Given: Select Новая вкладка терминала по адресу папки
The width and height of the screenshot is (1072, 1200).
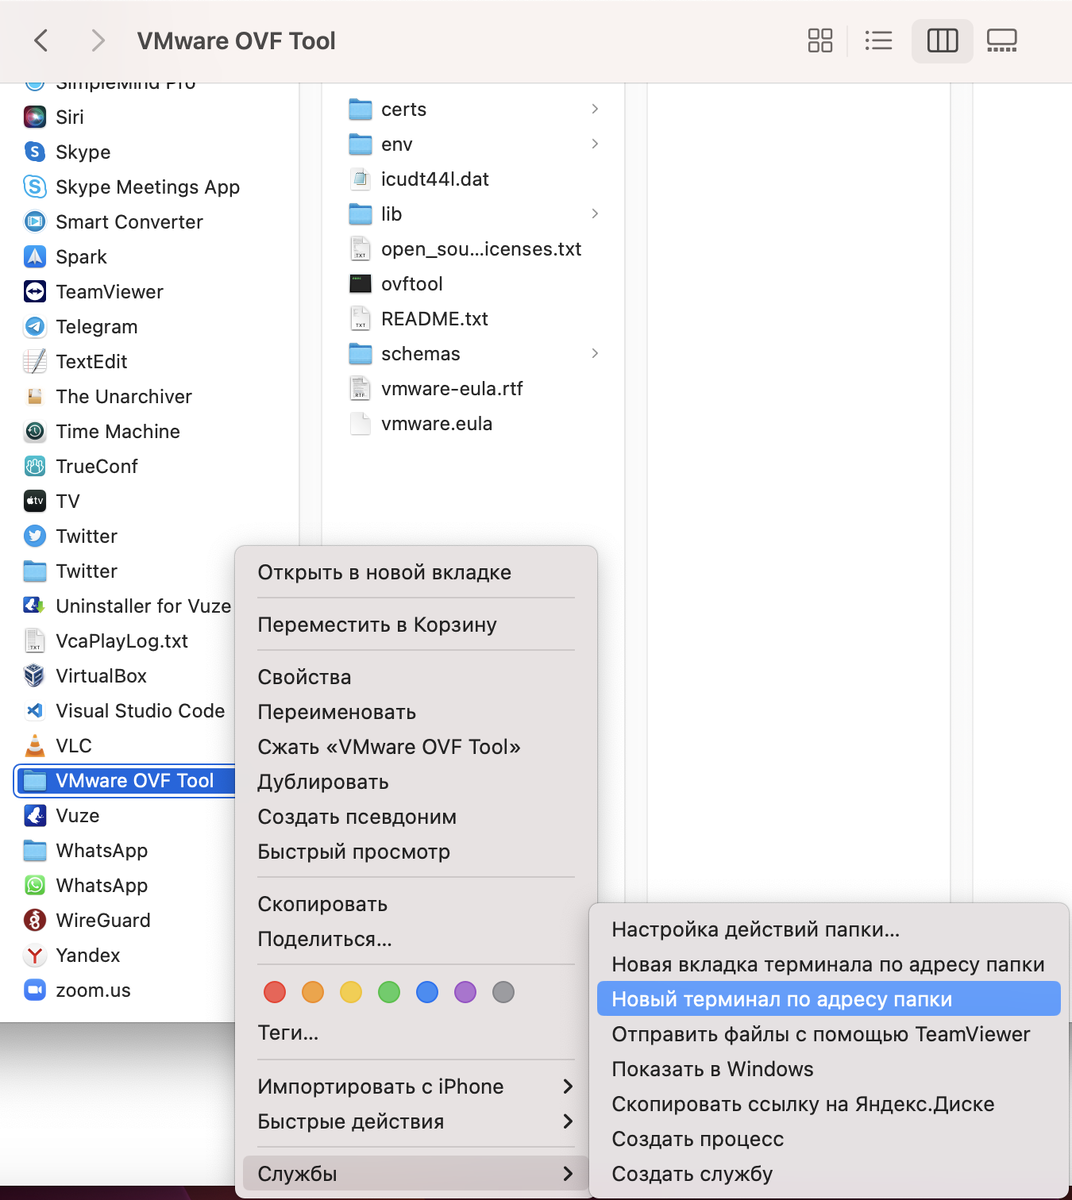Looking at the screenshot, I should click(x=828, y=964).
